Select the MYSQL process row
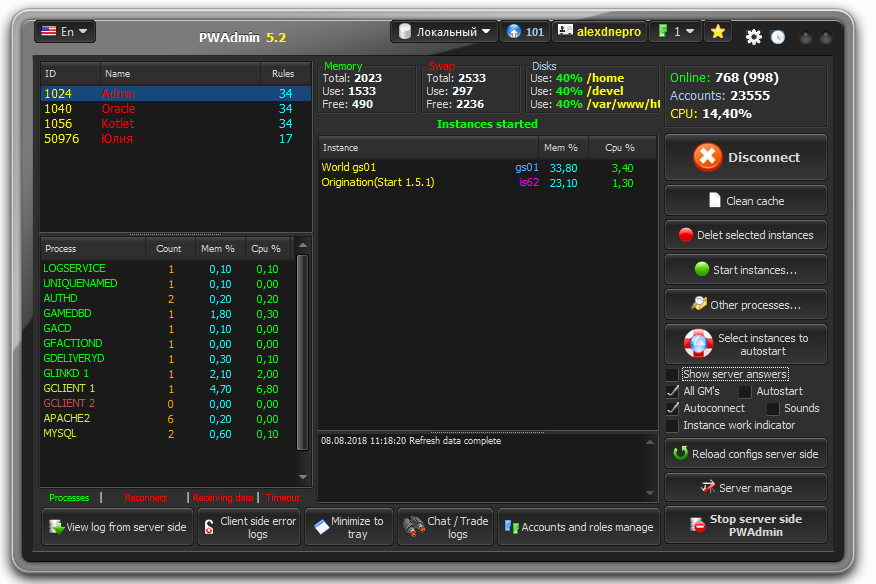The image size is (876, 584). 168,434
